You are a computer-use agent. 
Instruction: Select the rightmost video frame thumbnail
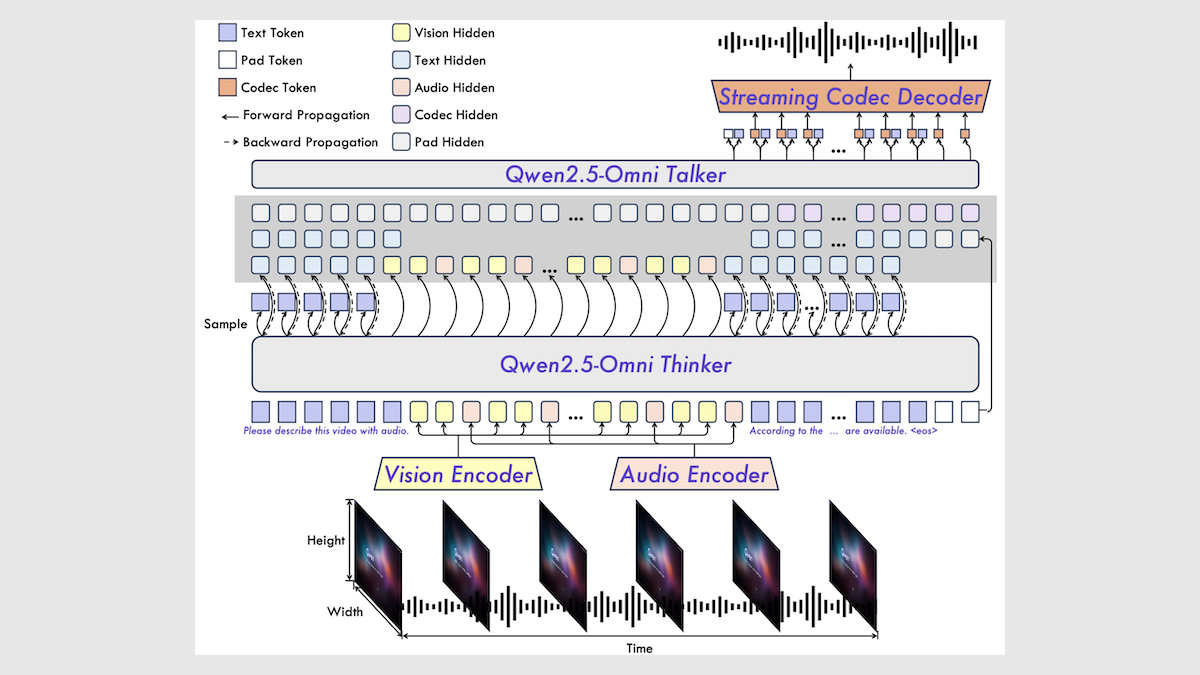tap(852, 565)
